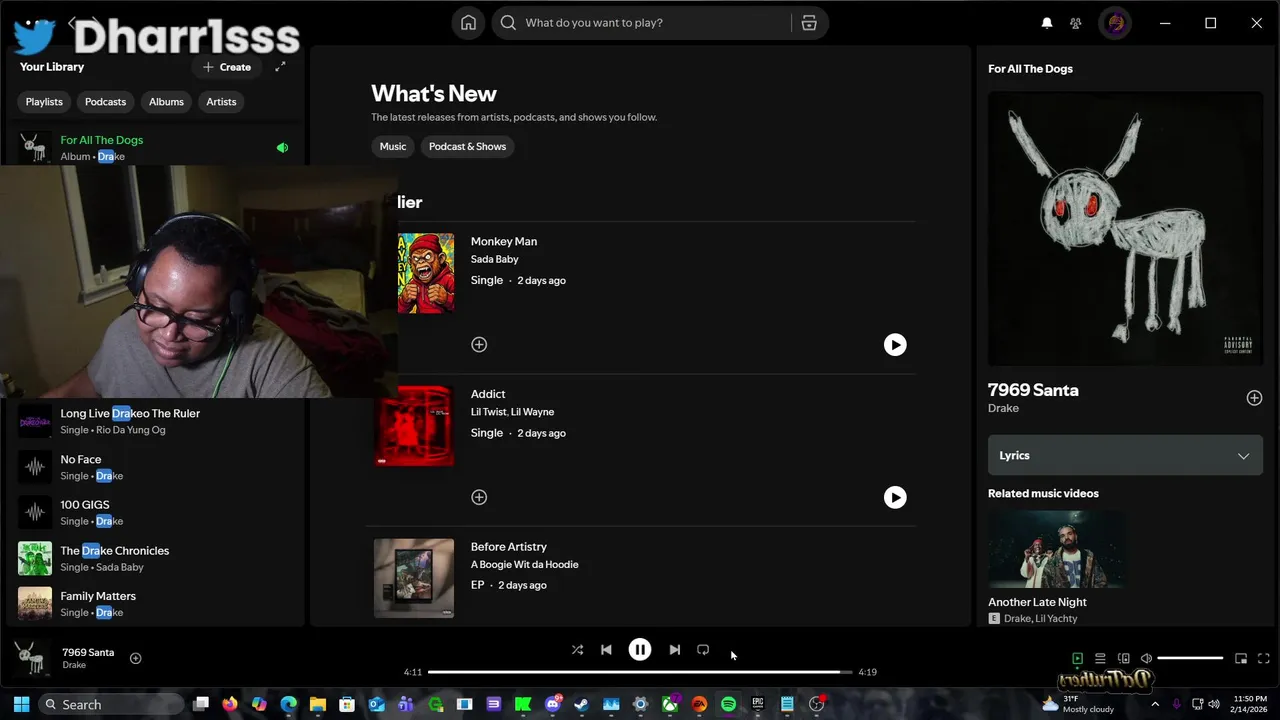Open Lil Twist artist link

point(488,412)
